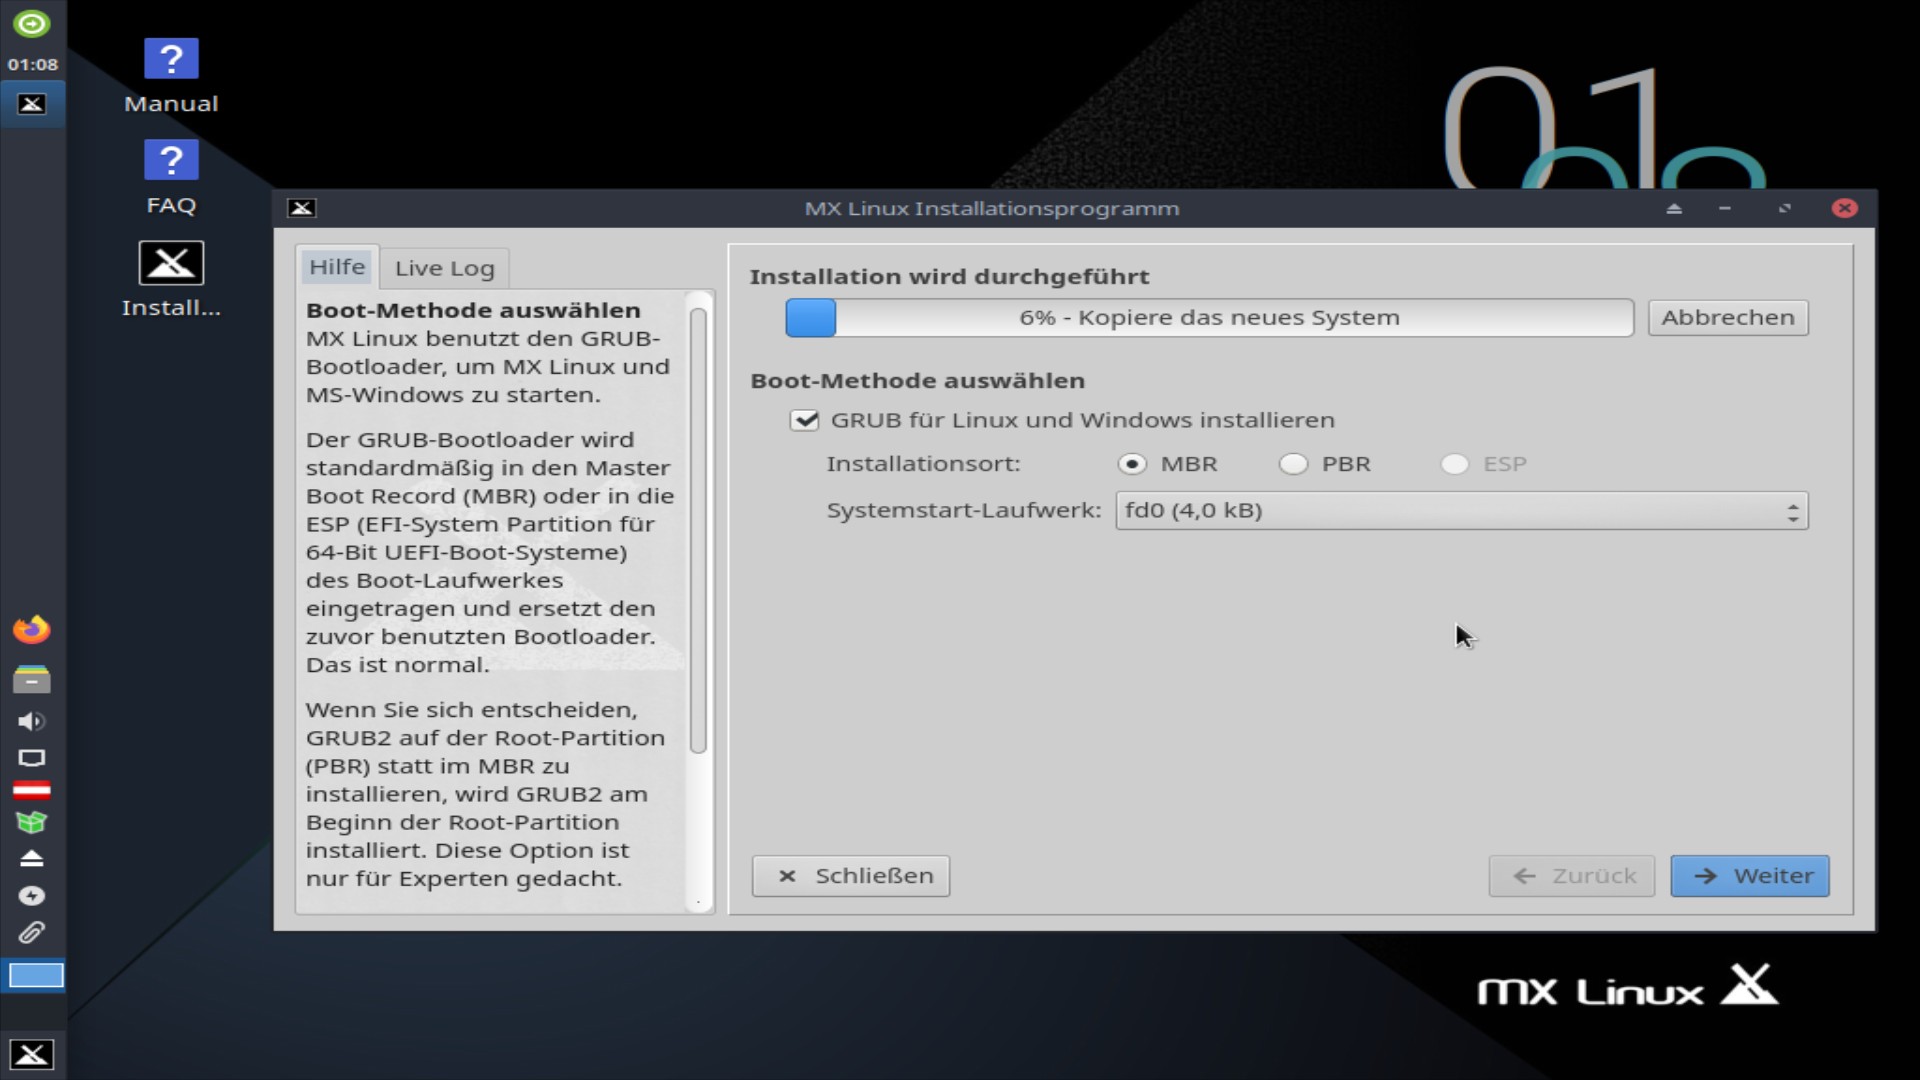Open the green package installer sidebar icon
The image size is (1920, 1080).
coord(32,822)
